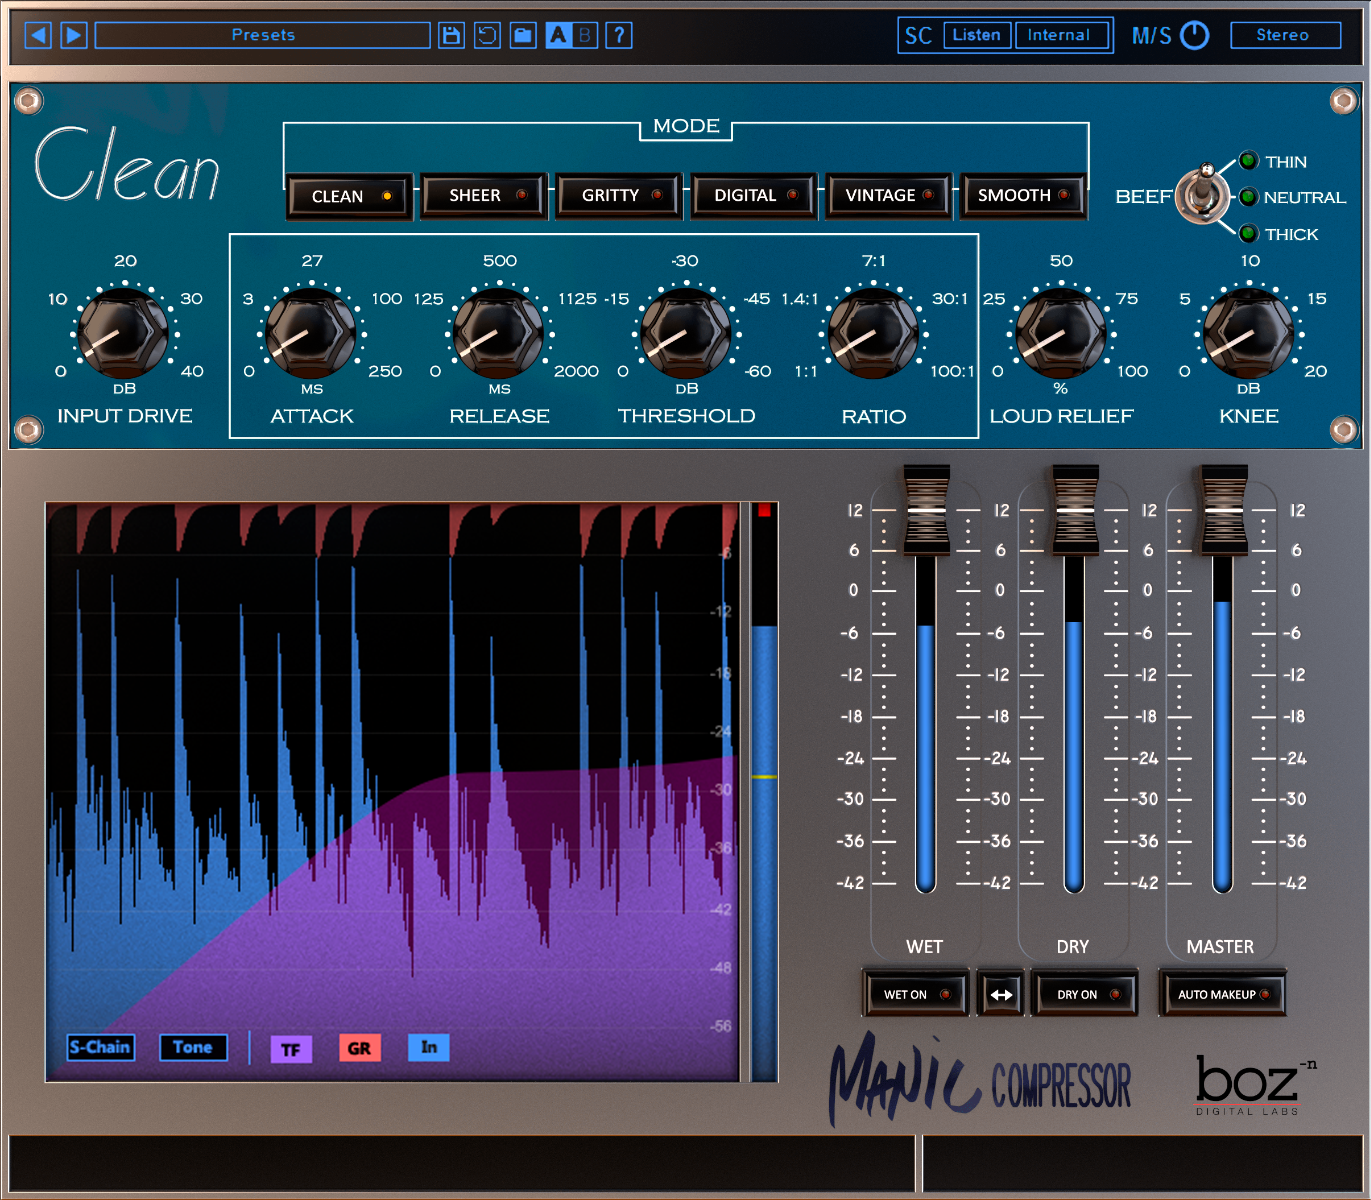Screen dimensions: 1371x1200
Task: Select VINTAGE compression mode
Action: (890, 195)
